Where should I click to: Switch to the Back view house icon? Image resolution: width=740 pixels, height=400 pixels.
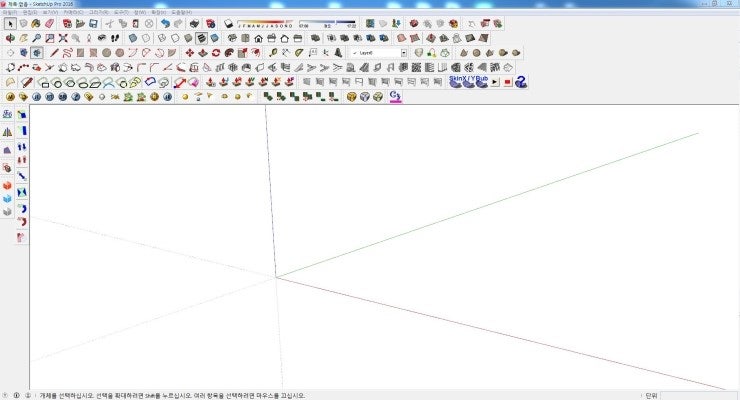pos(285,38)
